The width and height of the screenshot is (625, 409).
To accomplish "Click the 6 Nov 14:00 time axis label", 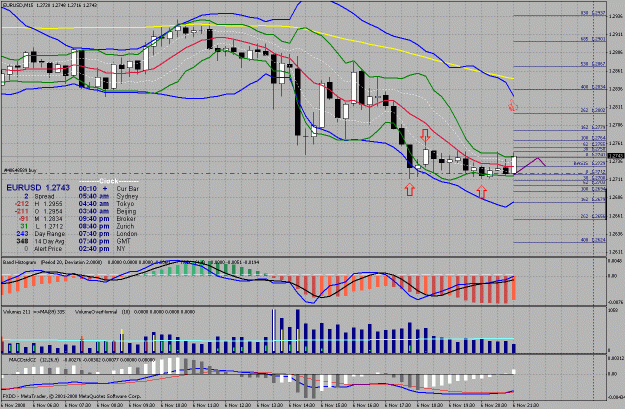I will pyautogui.click(x=302, y=405).
